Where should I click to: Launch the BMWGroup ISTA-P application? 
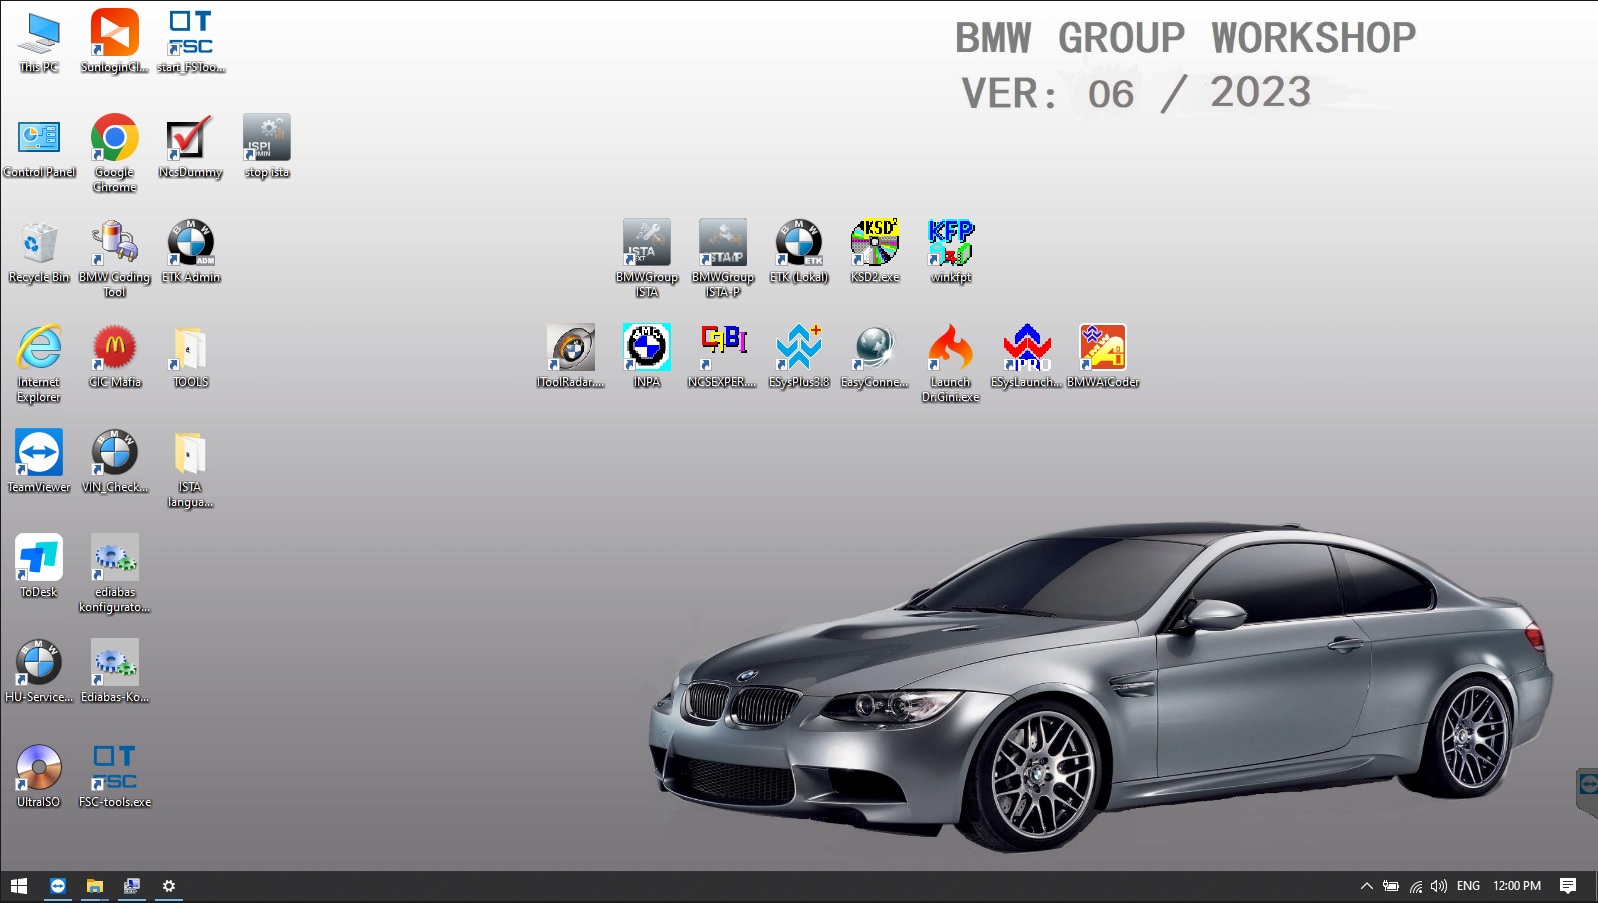pyautogui.click(x=723, y=259)
